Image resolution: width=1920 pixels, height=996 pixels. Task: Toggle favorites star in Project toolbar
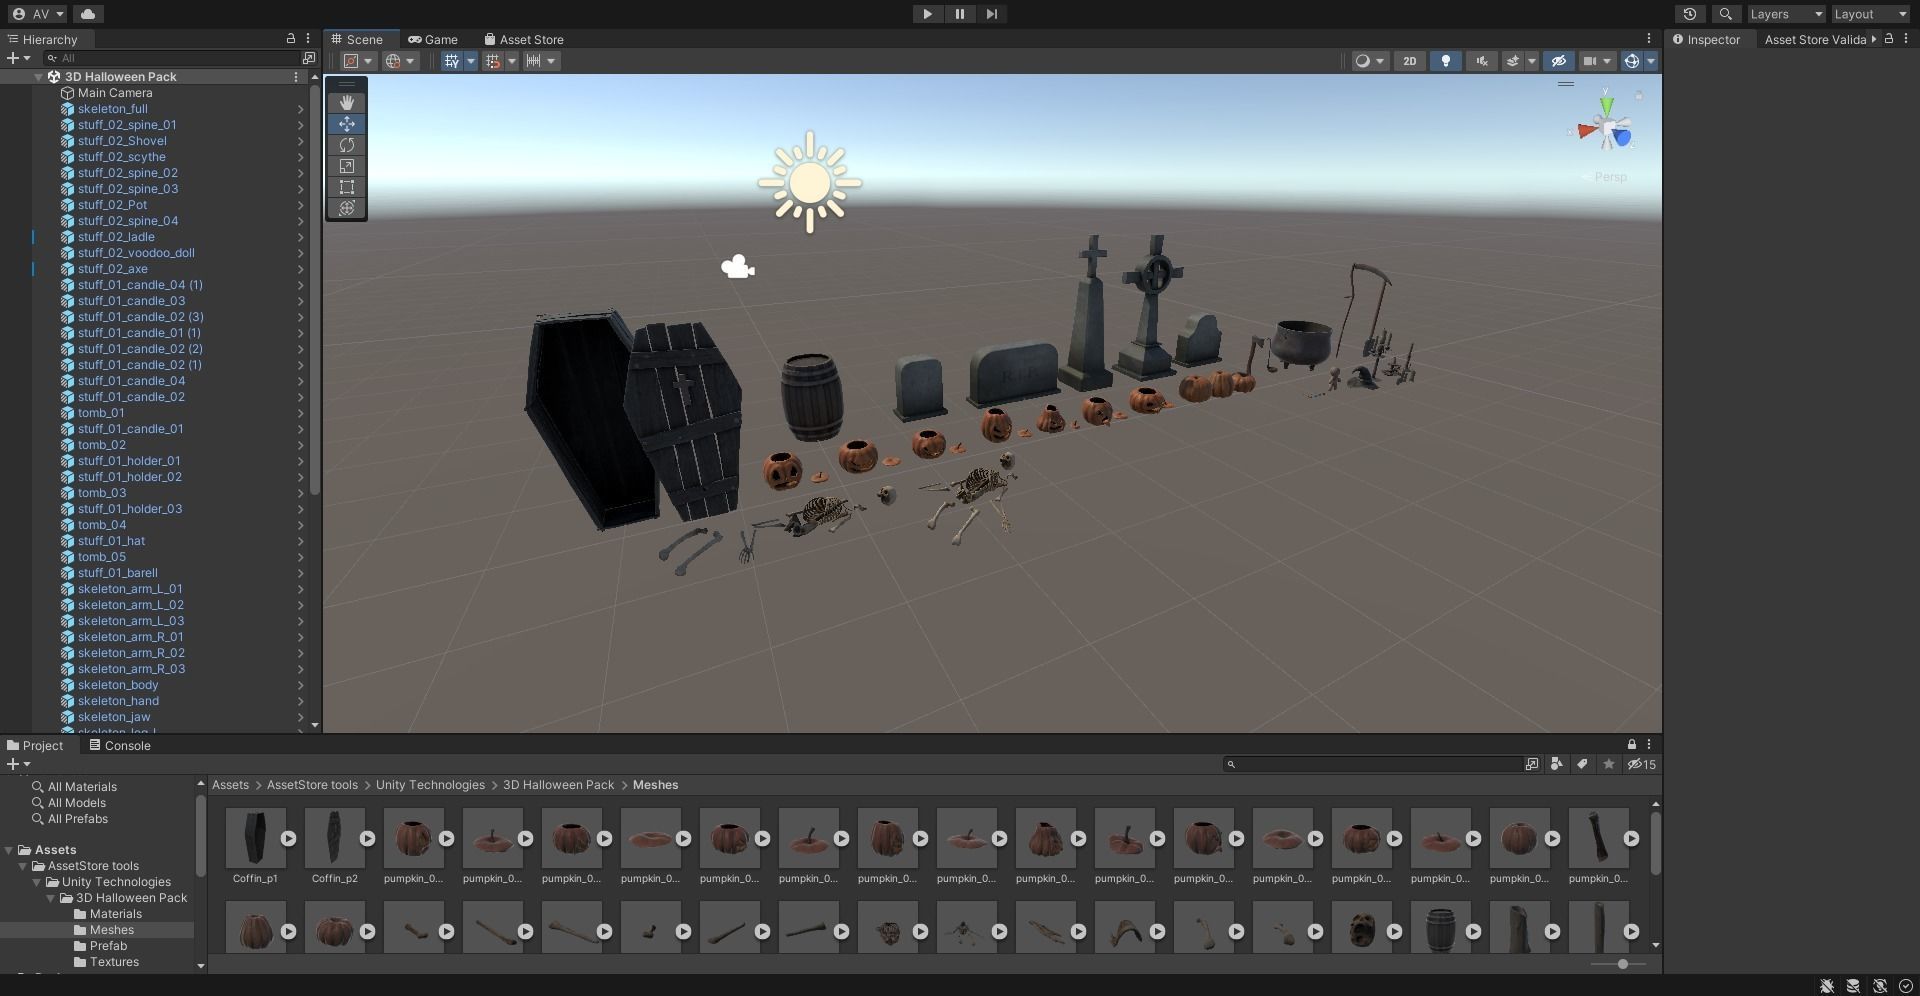(x=1608, y=764)
